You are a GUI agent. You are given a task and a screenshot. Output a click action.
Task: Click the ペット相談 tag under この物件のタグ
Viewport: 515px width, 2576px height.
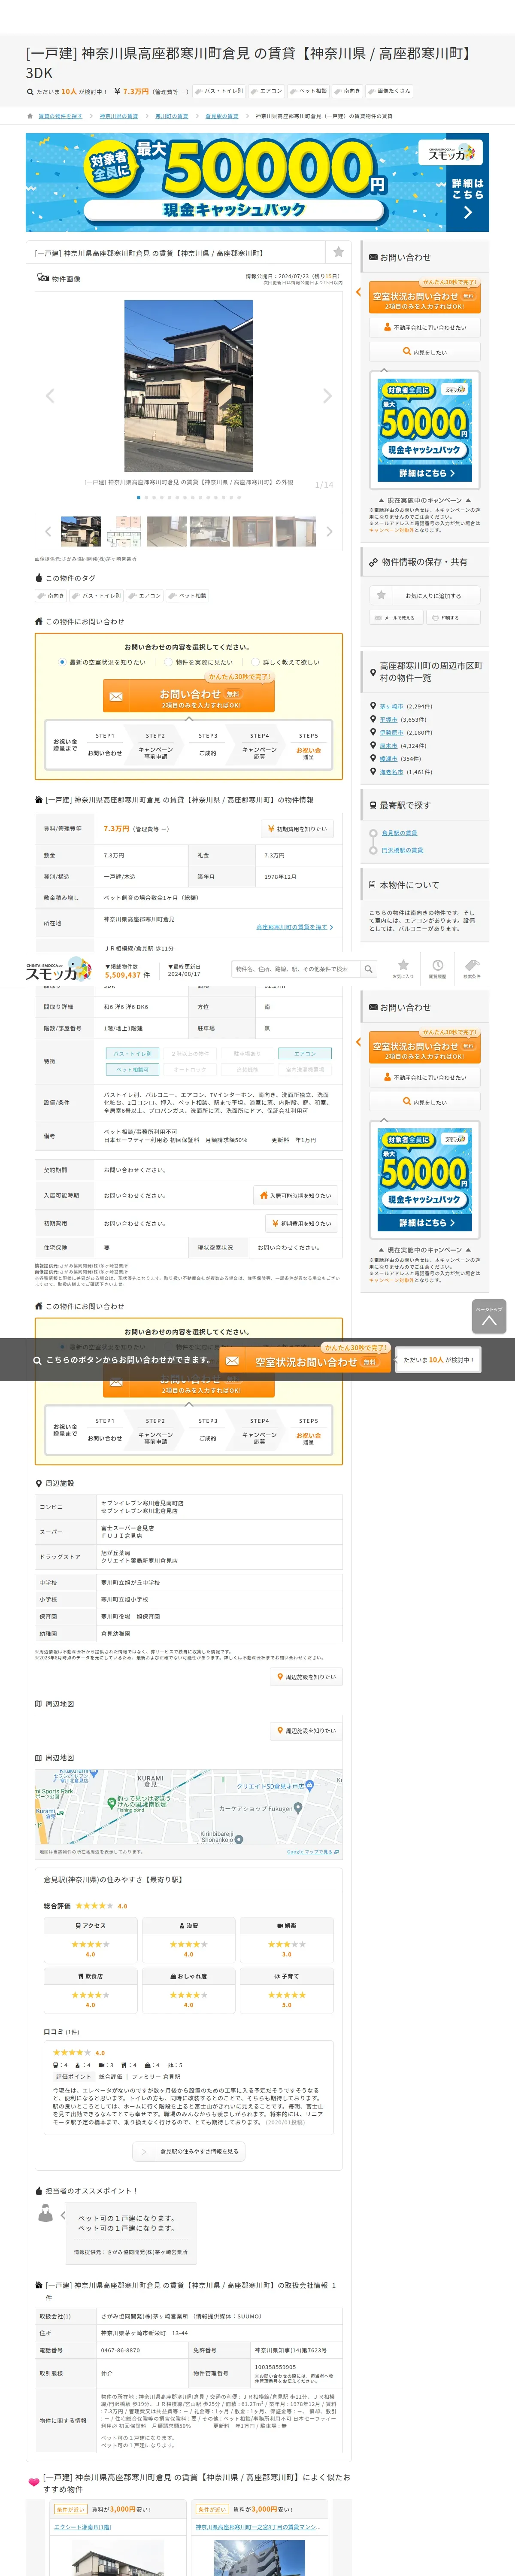(188, 596)
